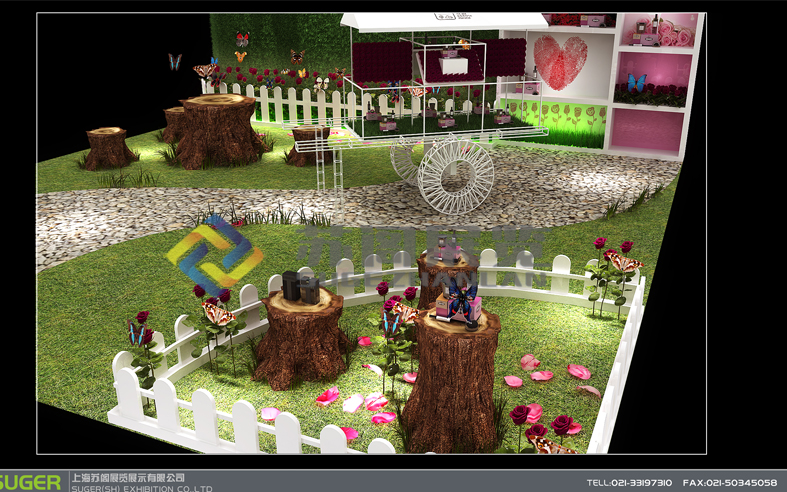
Task: Click the pink roses on top shelf
Action: tap(672, 36)
